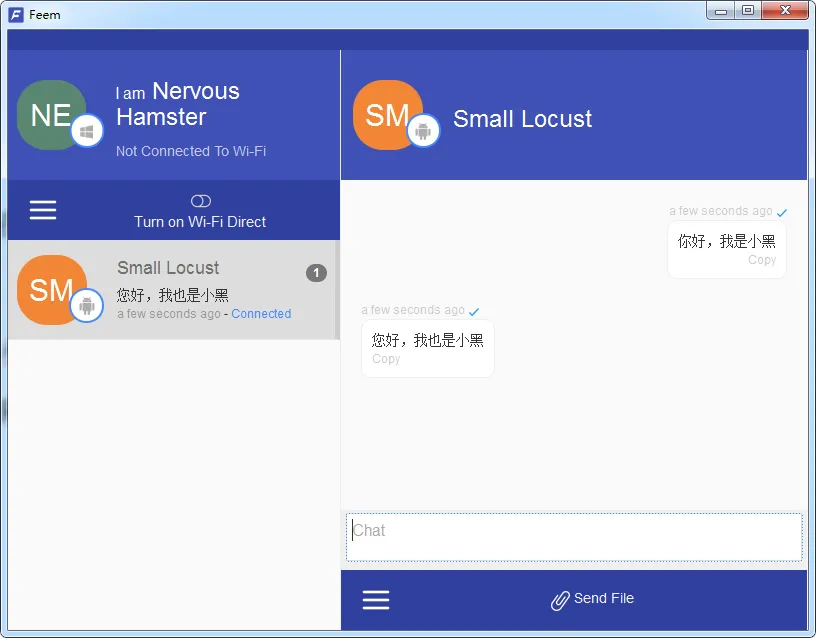
Task: Click the Small Locust chat header title
Action: click(522, 119)
